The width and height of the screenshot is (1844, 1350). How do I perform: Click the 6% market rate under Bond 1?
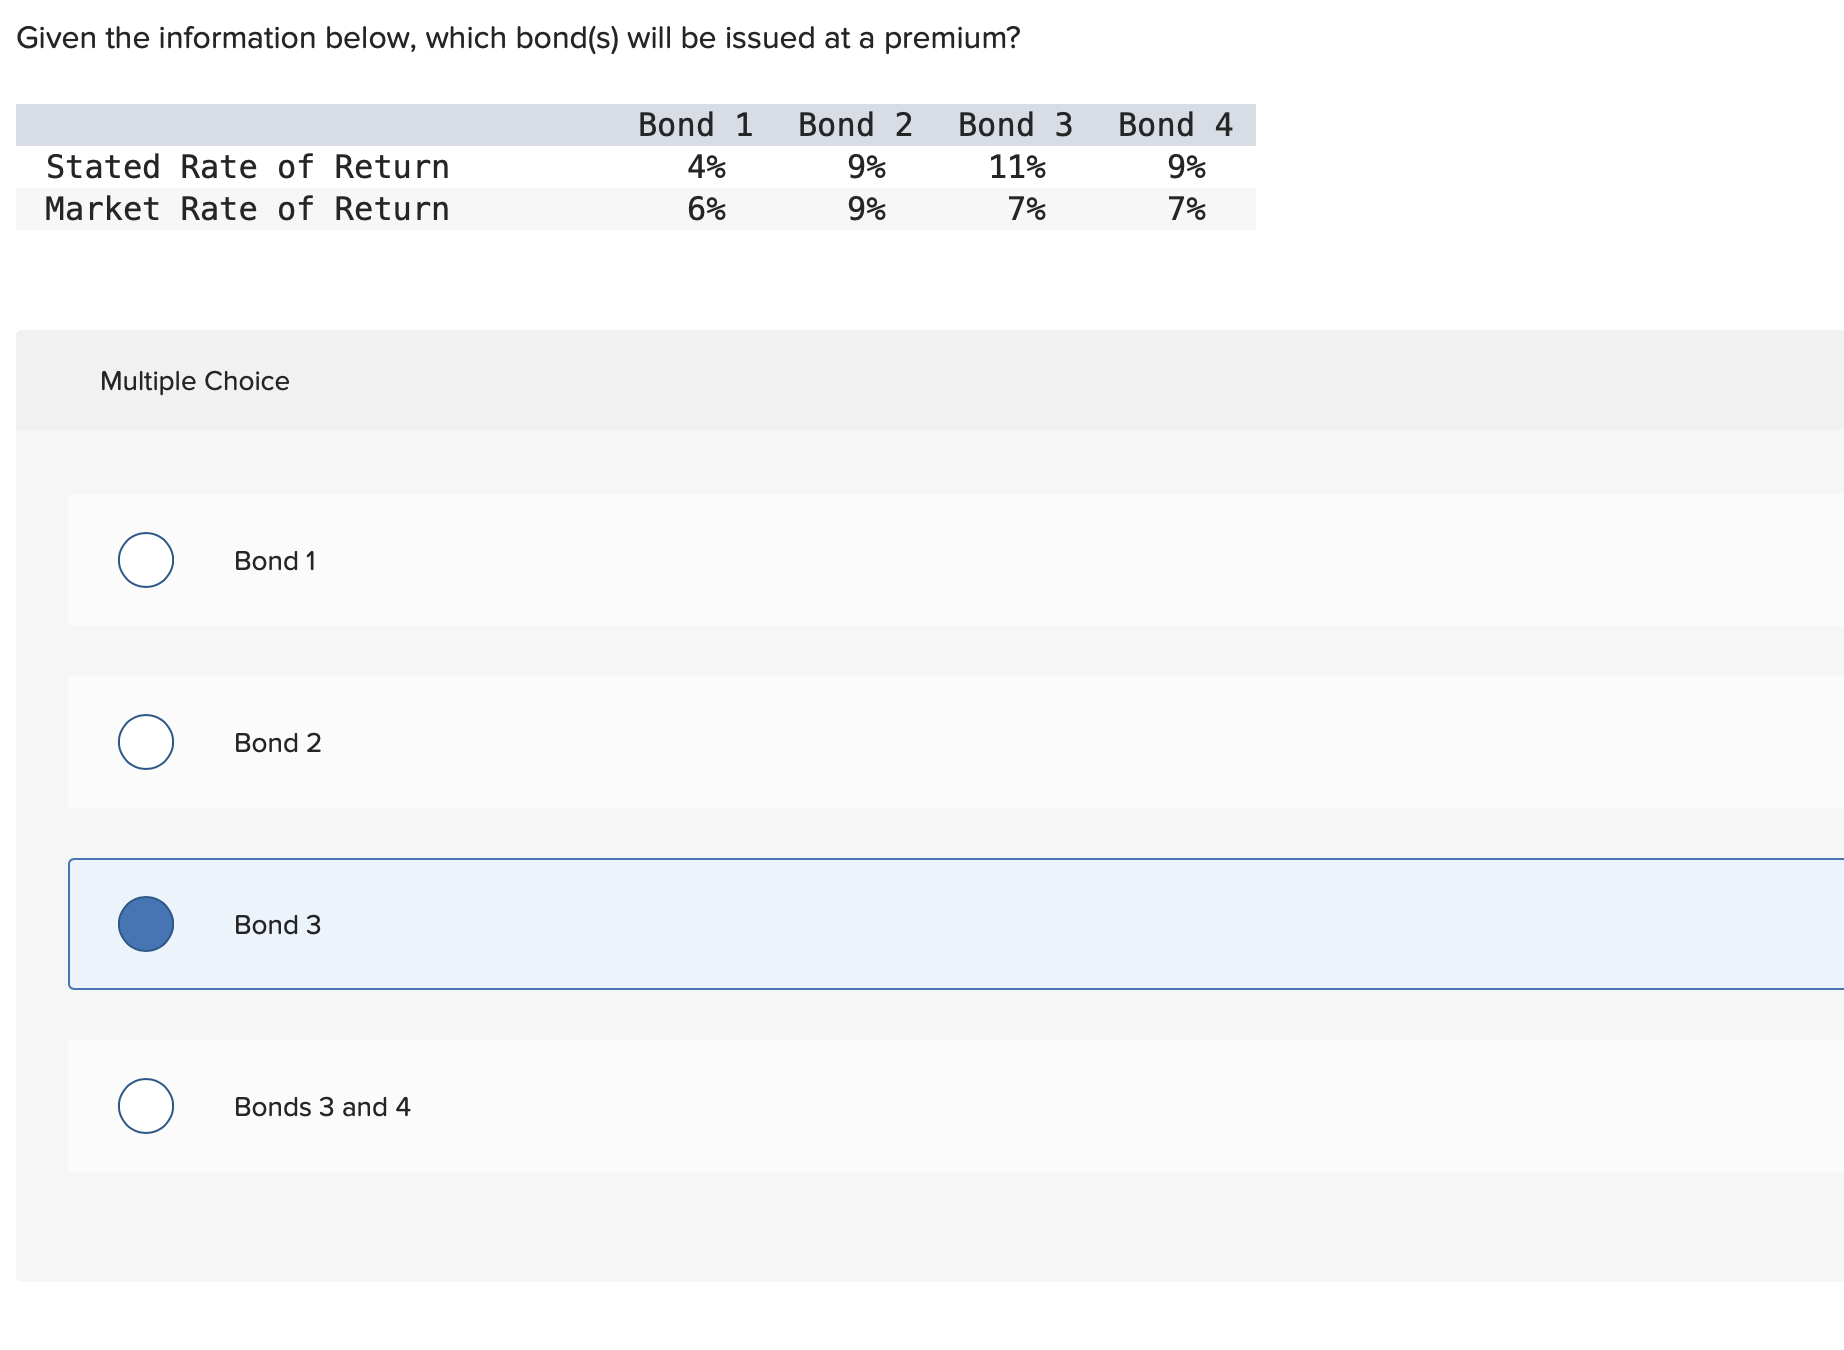point(707,208)
